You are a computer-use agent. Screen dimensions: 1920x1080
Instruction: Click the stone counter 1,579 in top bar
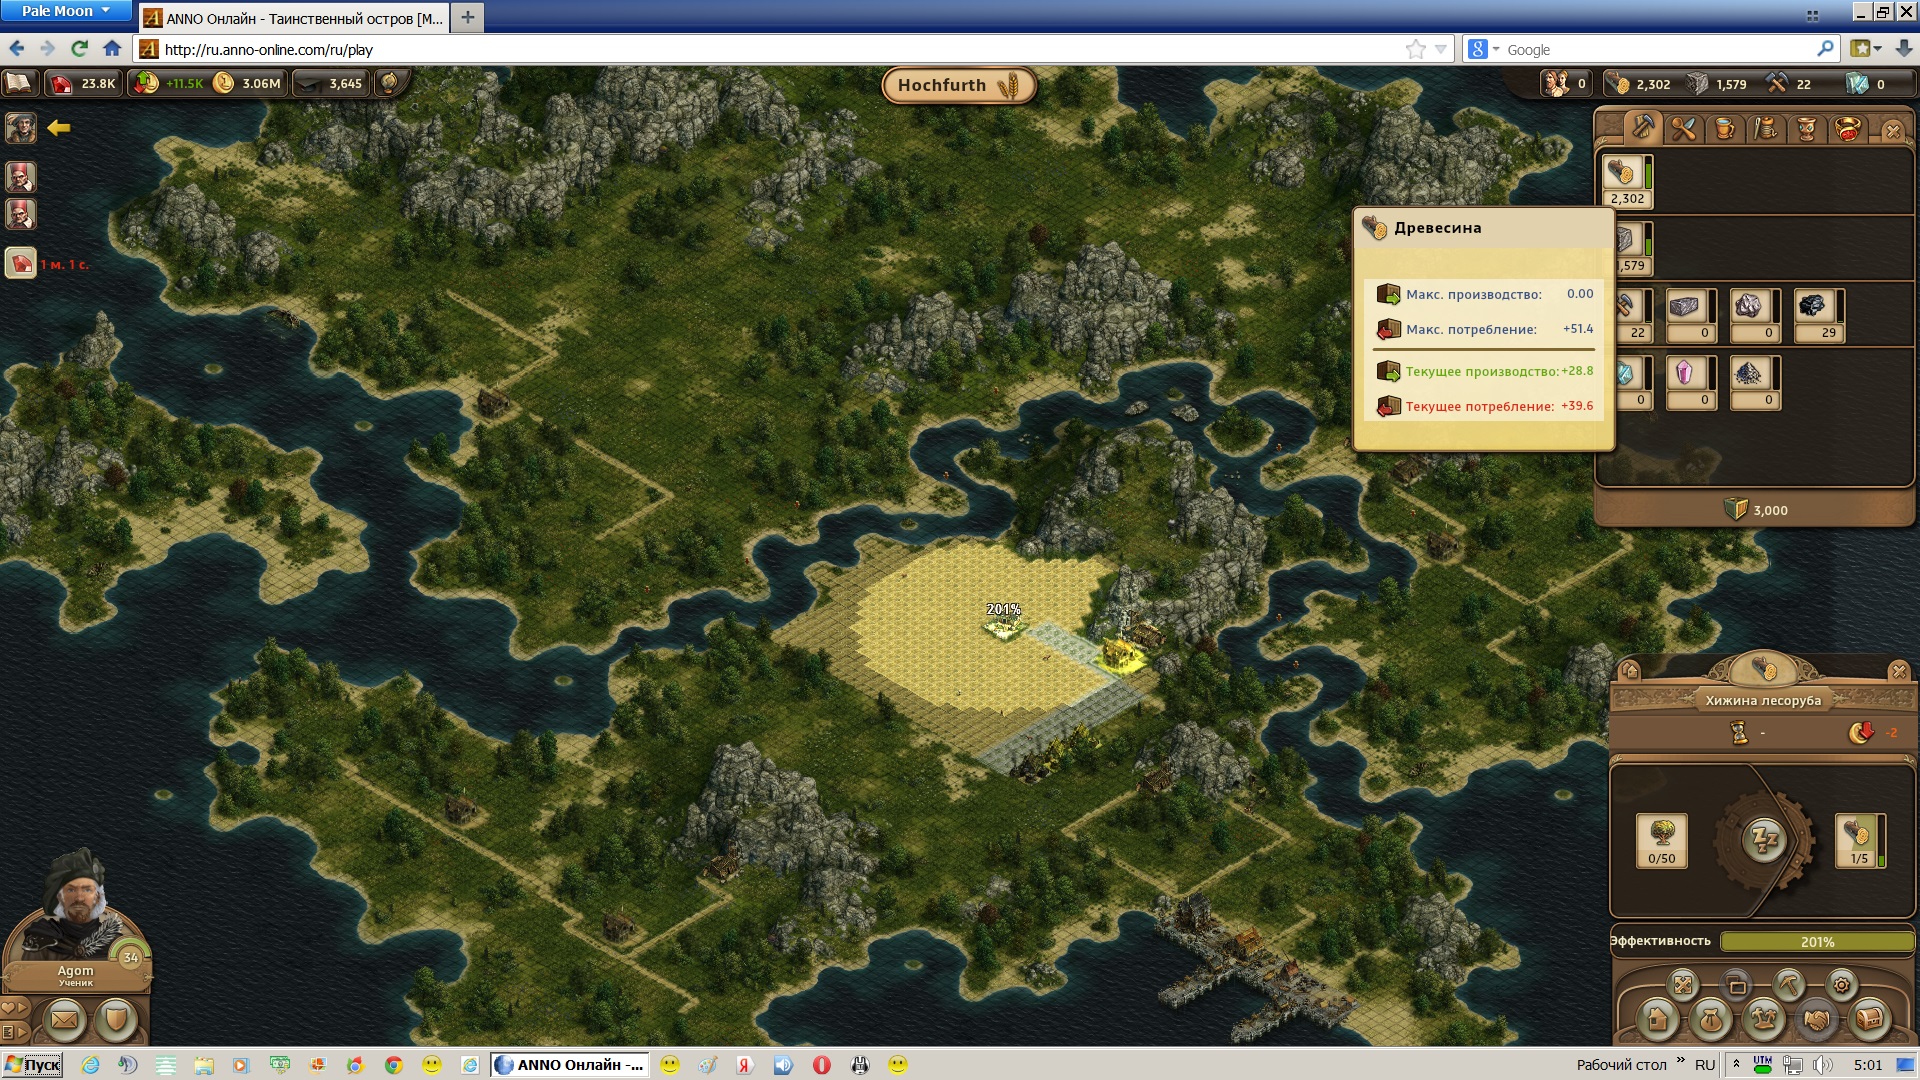1717,84
